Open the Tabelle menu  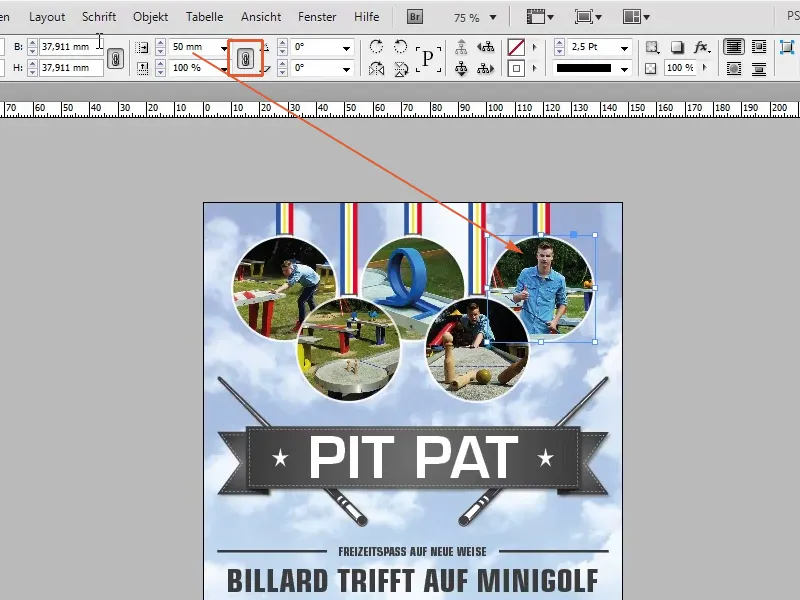[x=205, y=17]
